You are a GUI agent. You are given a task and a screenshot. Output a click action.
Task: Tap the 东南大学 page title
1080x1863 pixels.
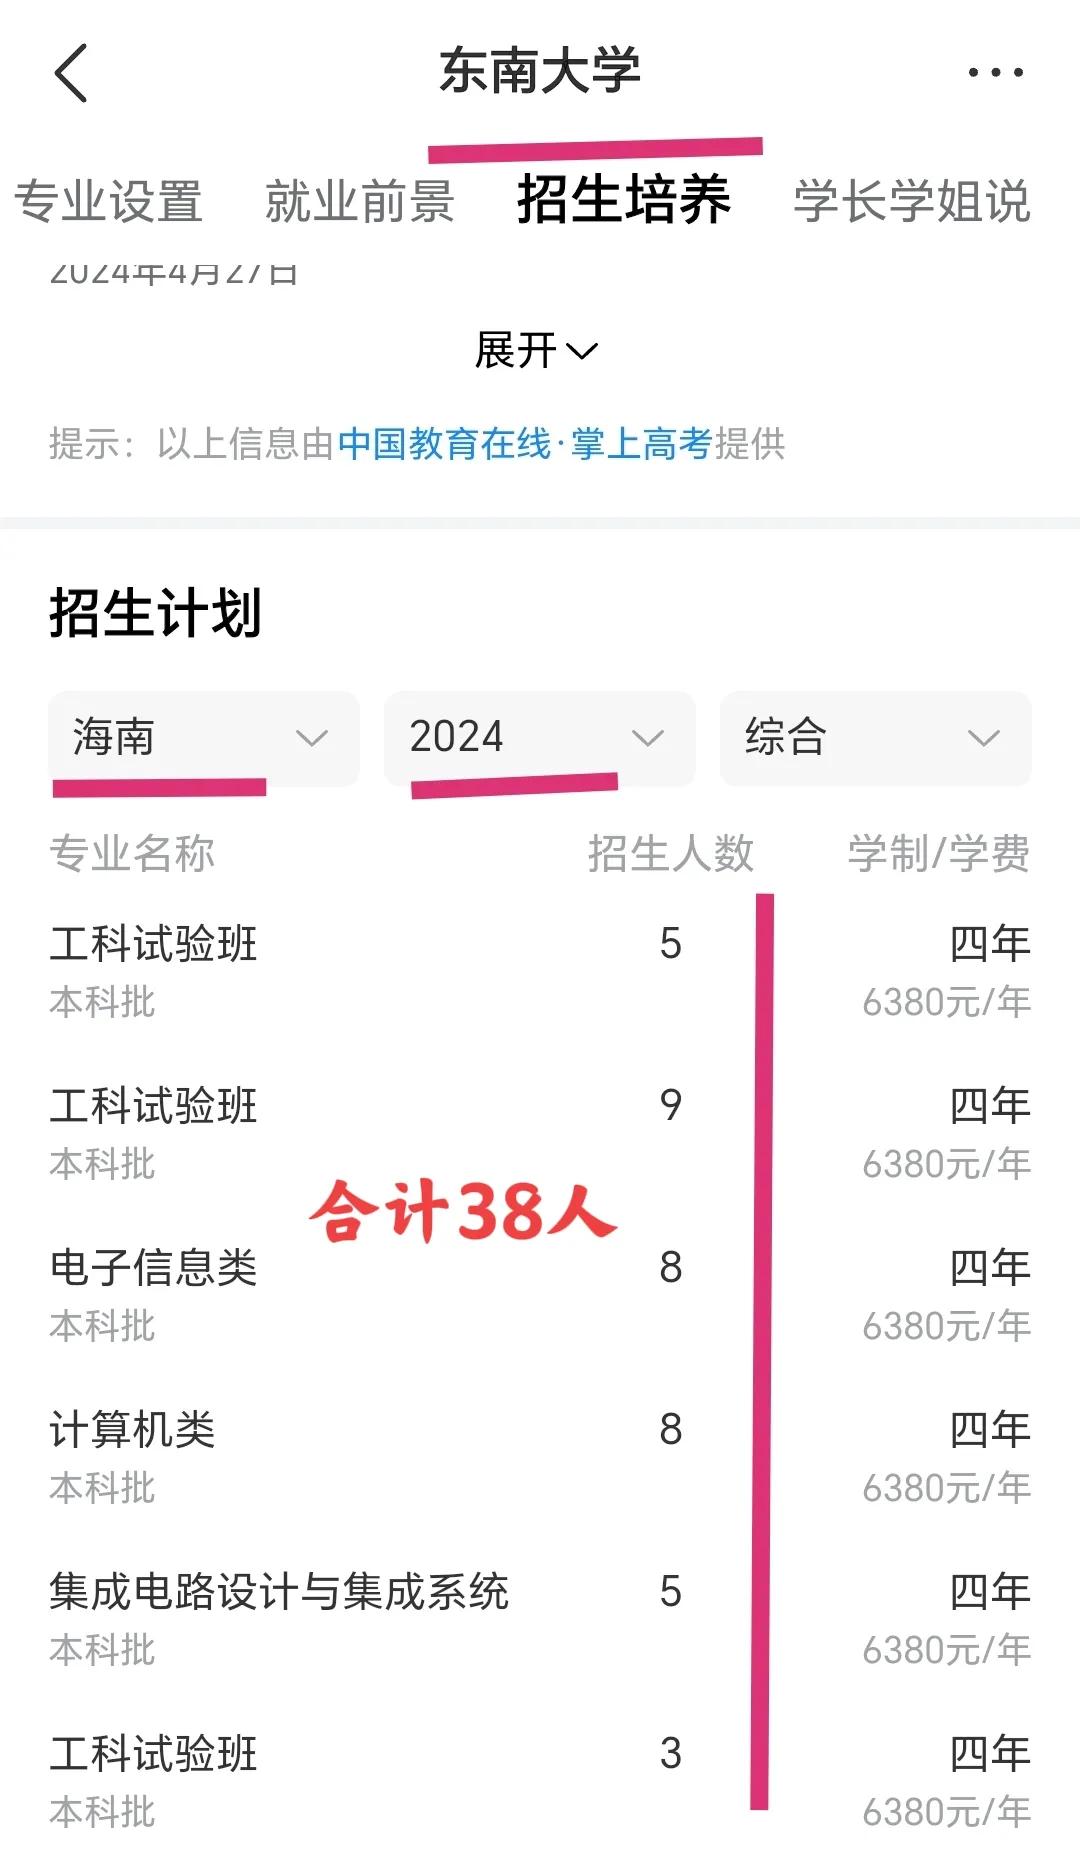[x=540, y=71]
